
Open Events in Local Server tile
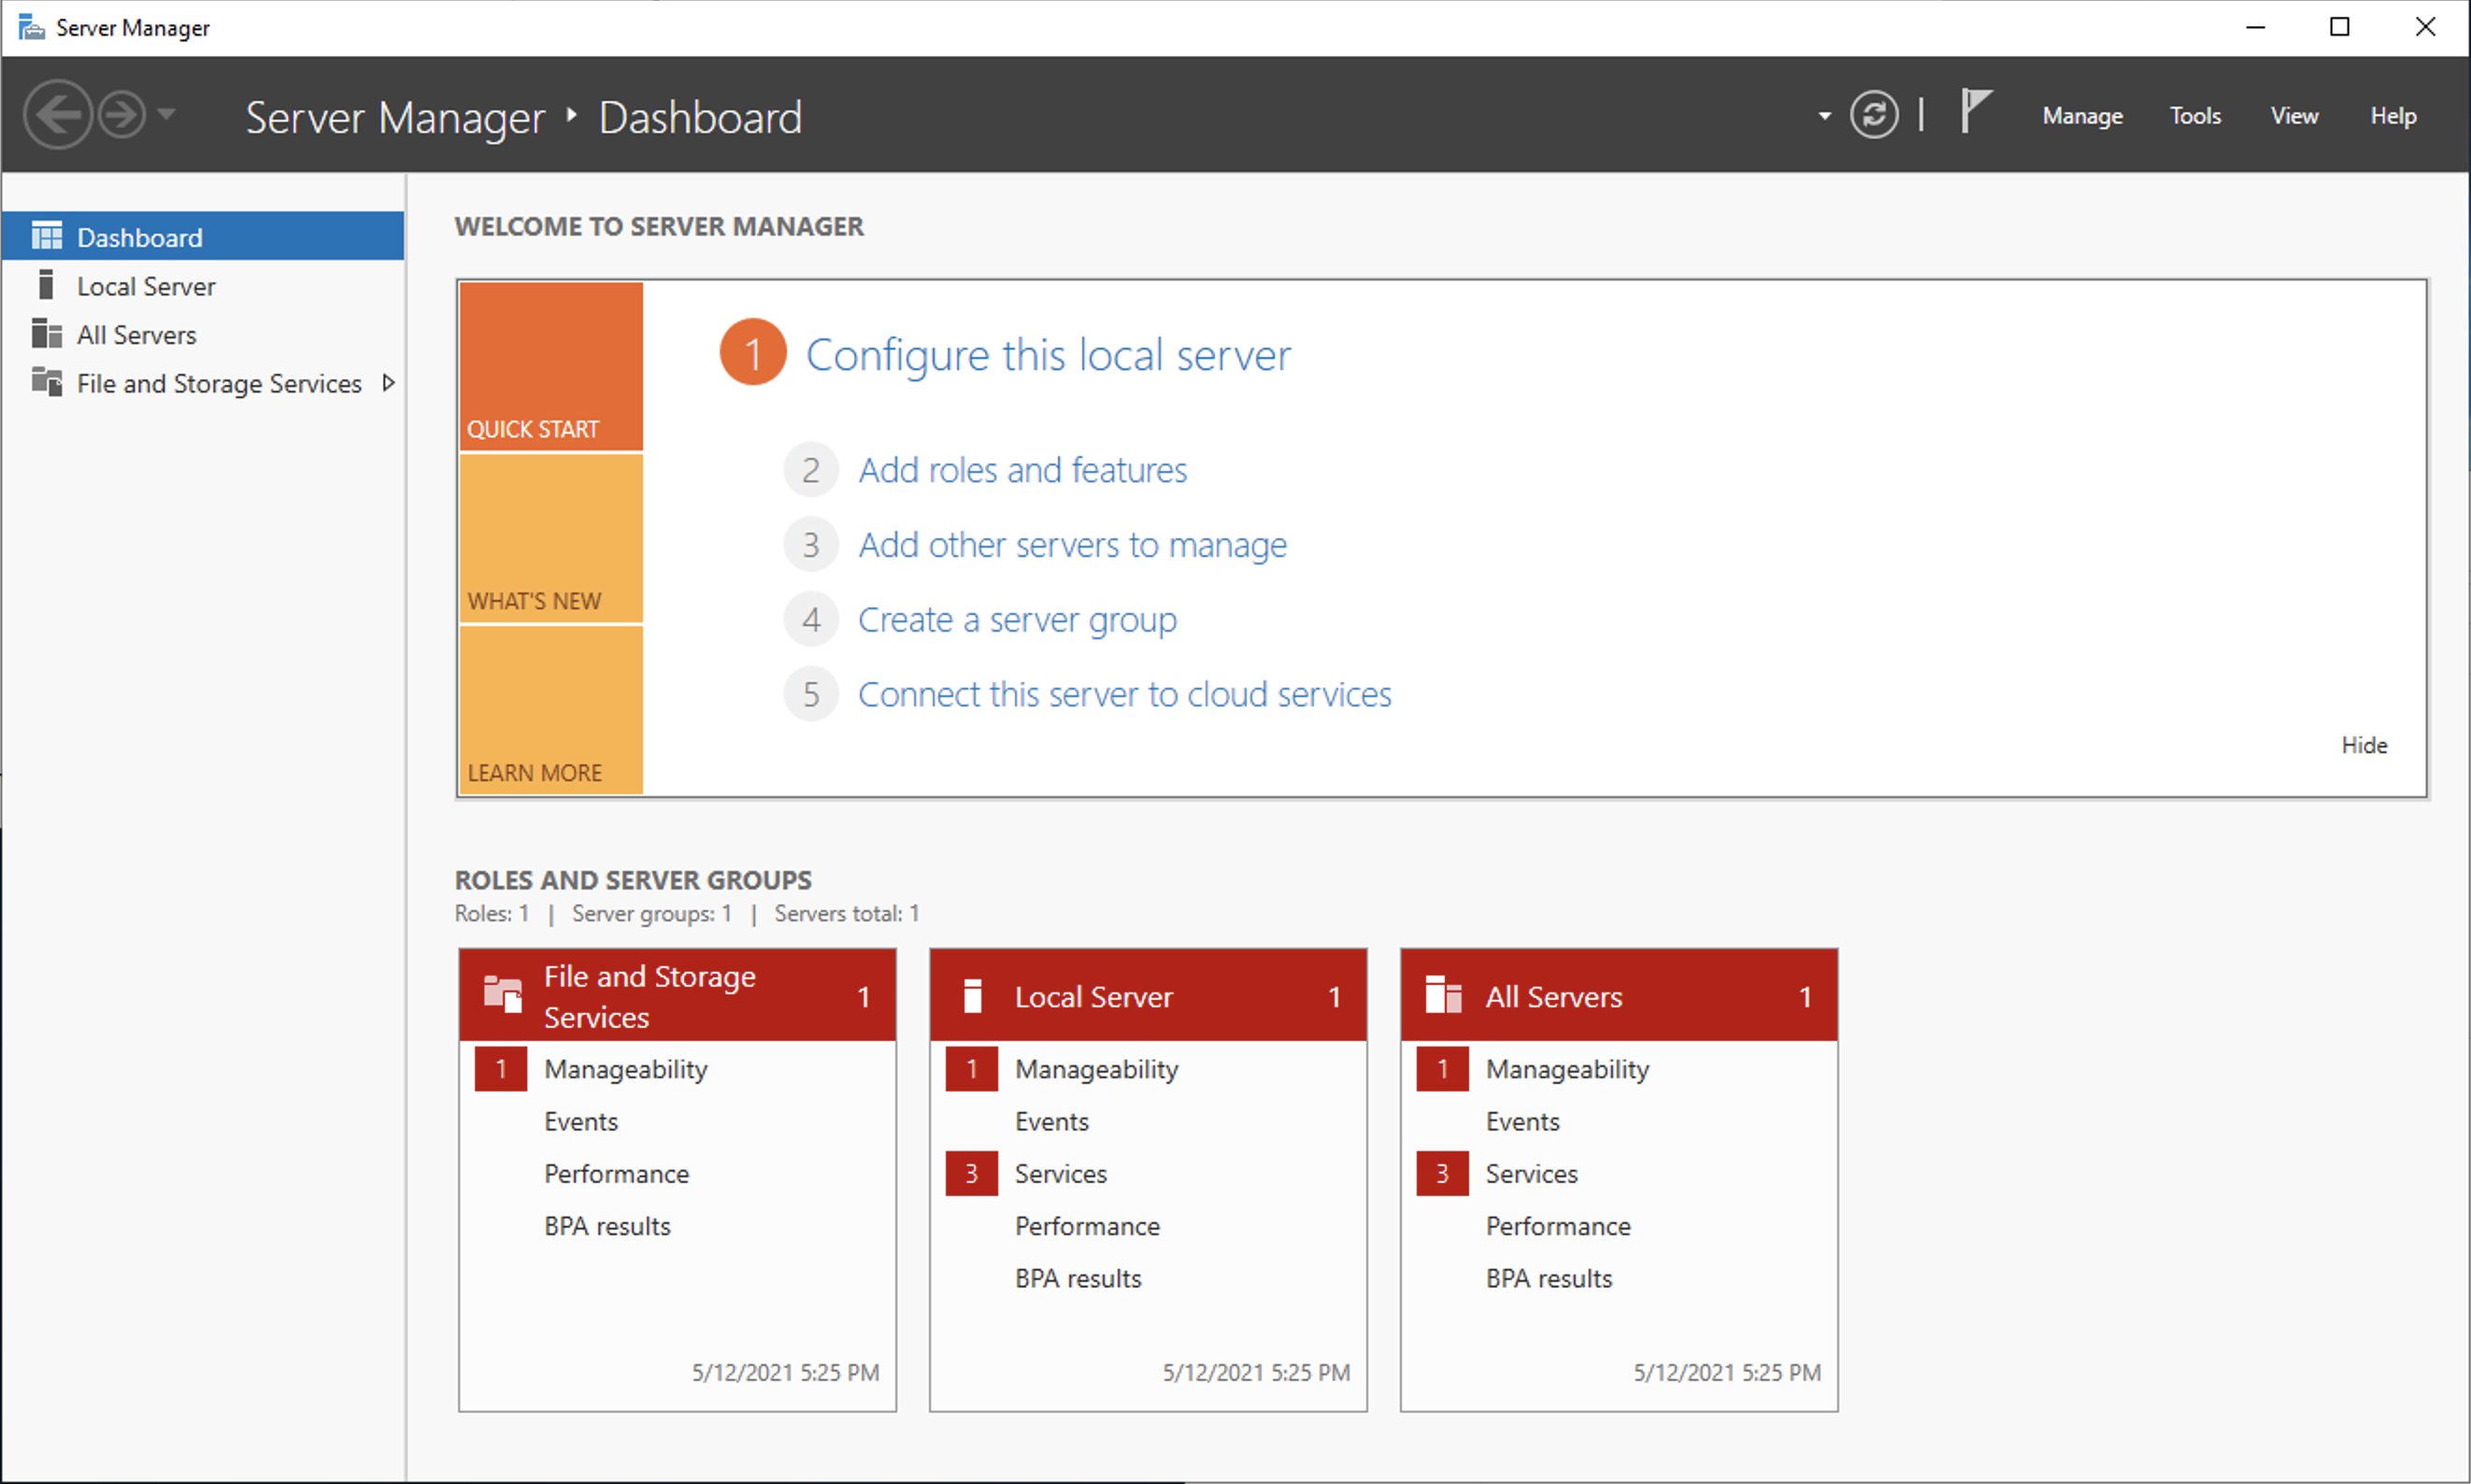[x=1051, y=1121]
